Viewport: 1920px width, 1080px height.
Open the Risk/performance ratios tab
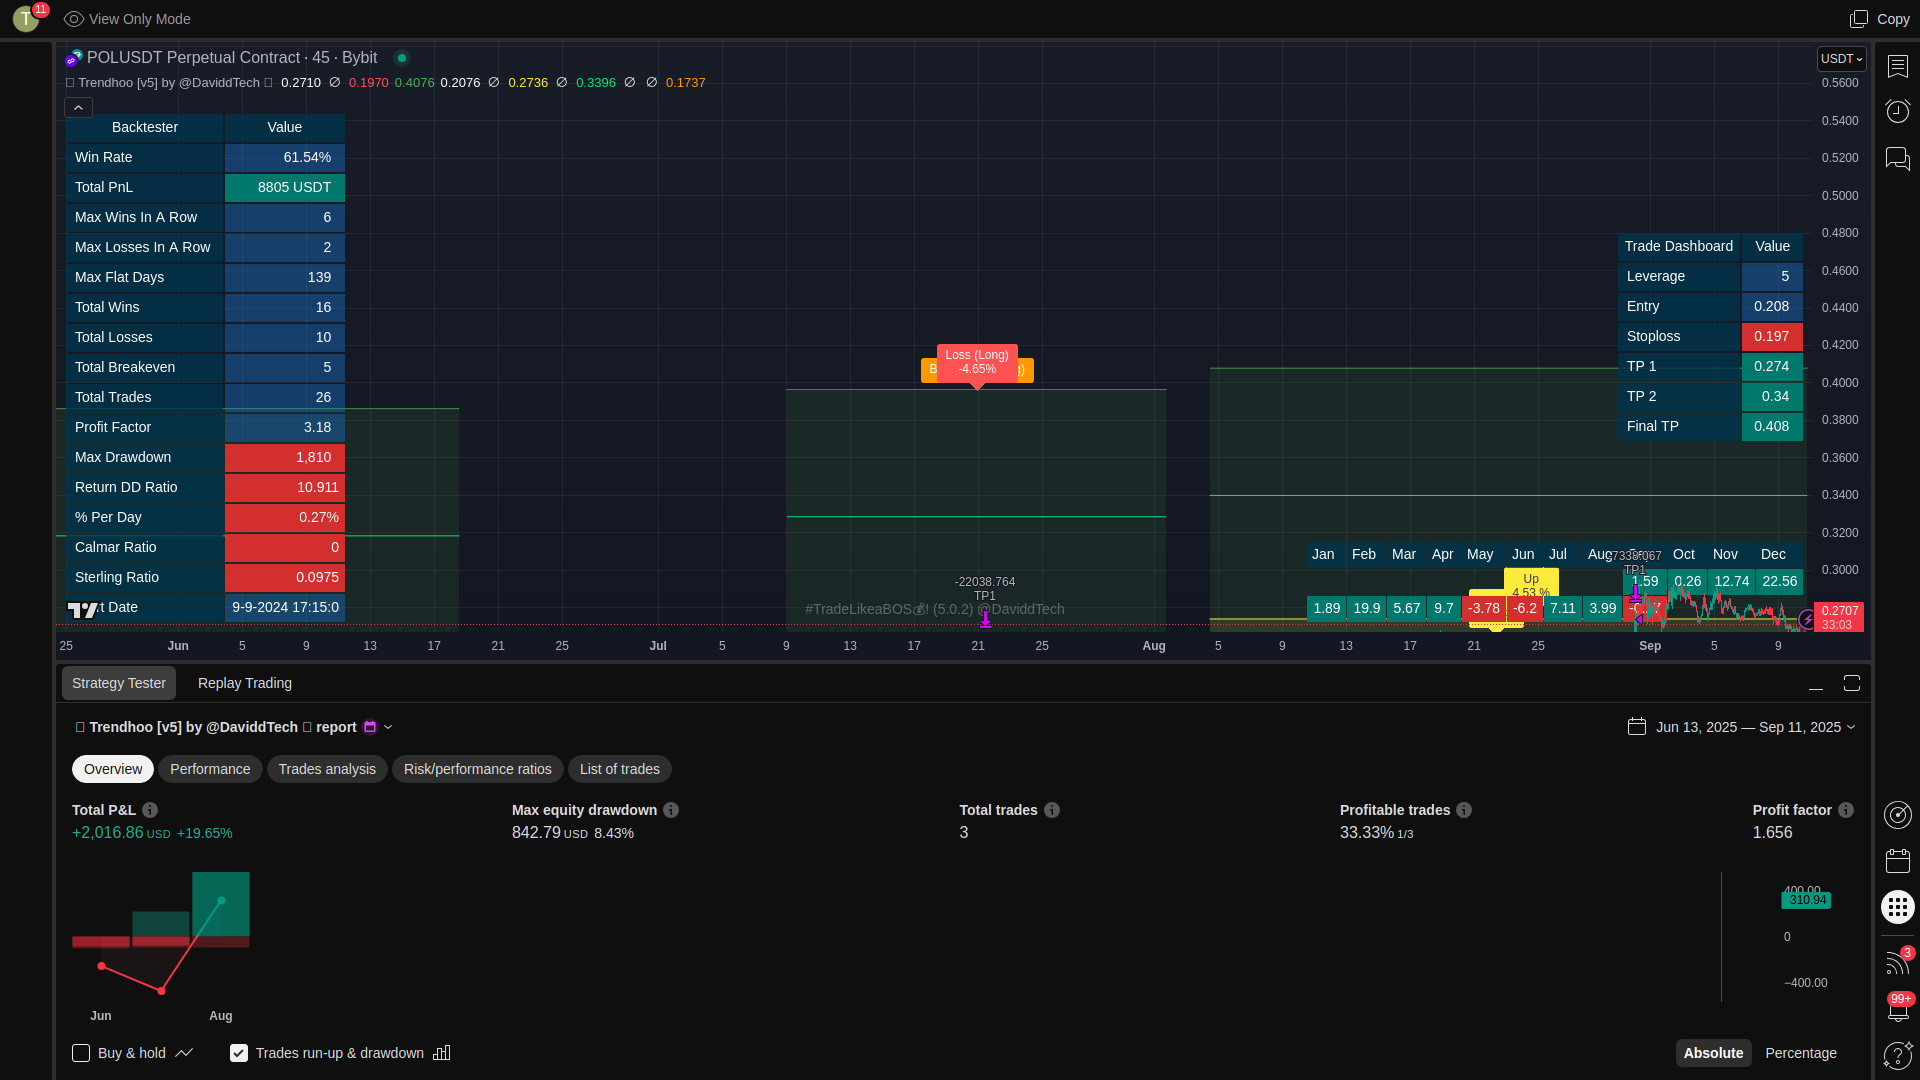[x=478, y=769]
